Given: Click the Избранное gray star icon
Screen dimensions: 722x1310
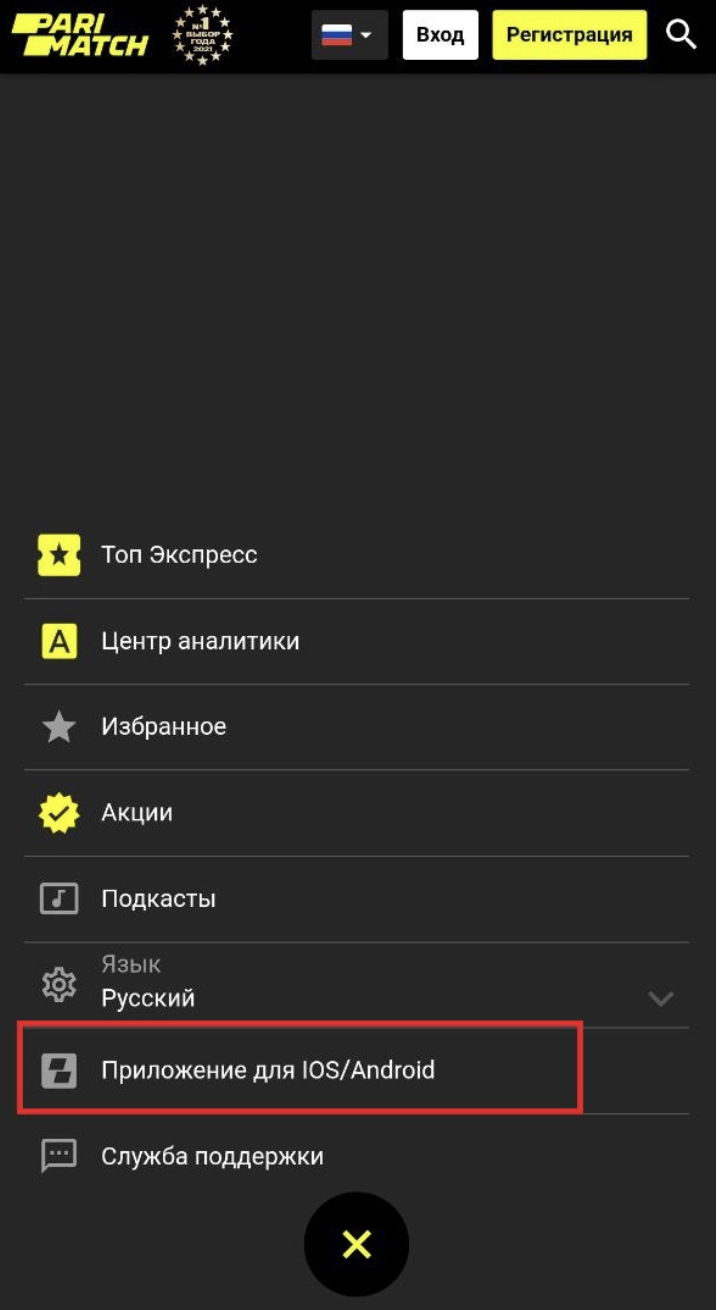Looking at the screenshot, I should click(59, 727).
